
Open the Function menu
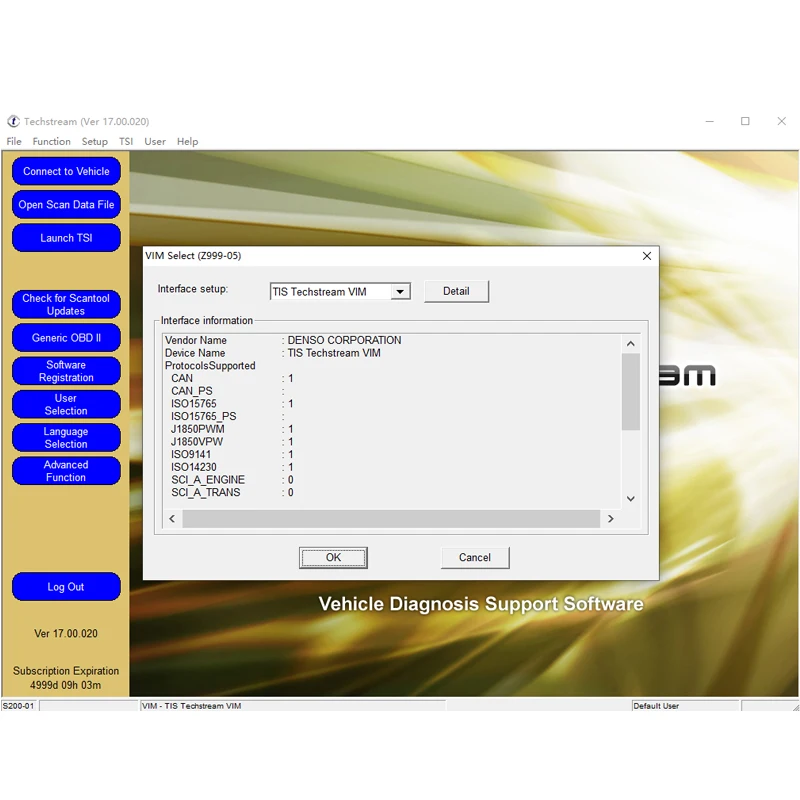(x=52, y=141)
